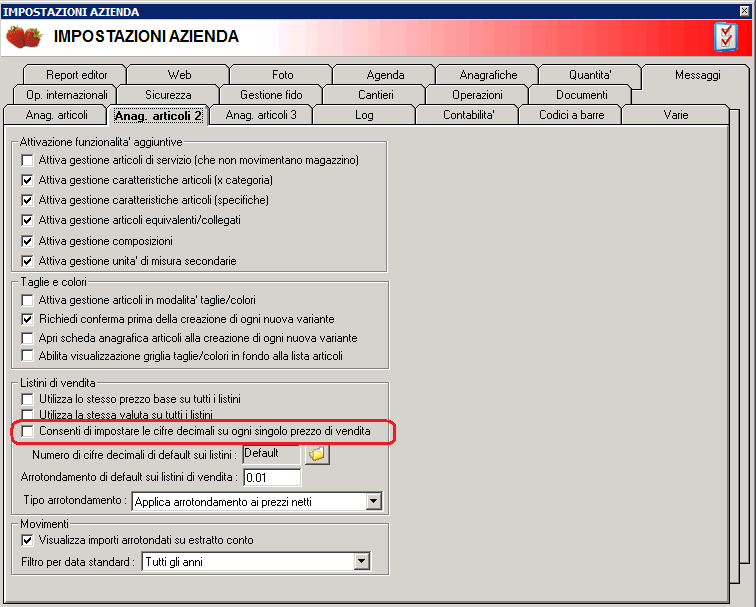Toggle Visualizza importi arrotondati su estratto conto
The width and height of the screenshot is (756, 607).
[27, 540]
